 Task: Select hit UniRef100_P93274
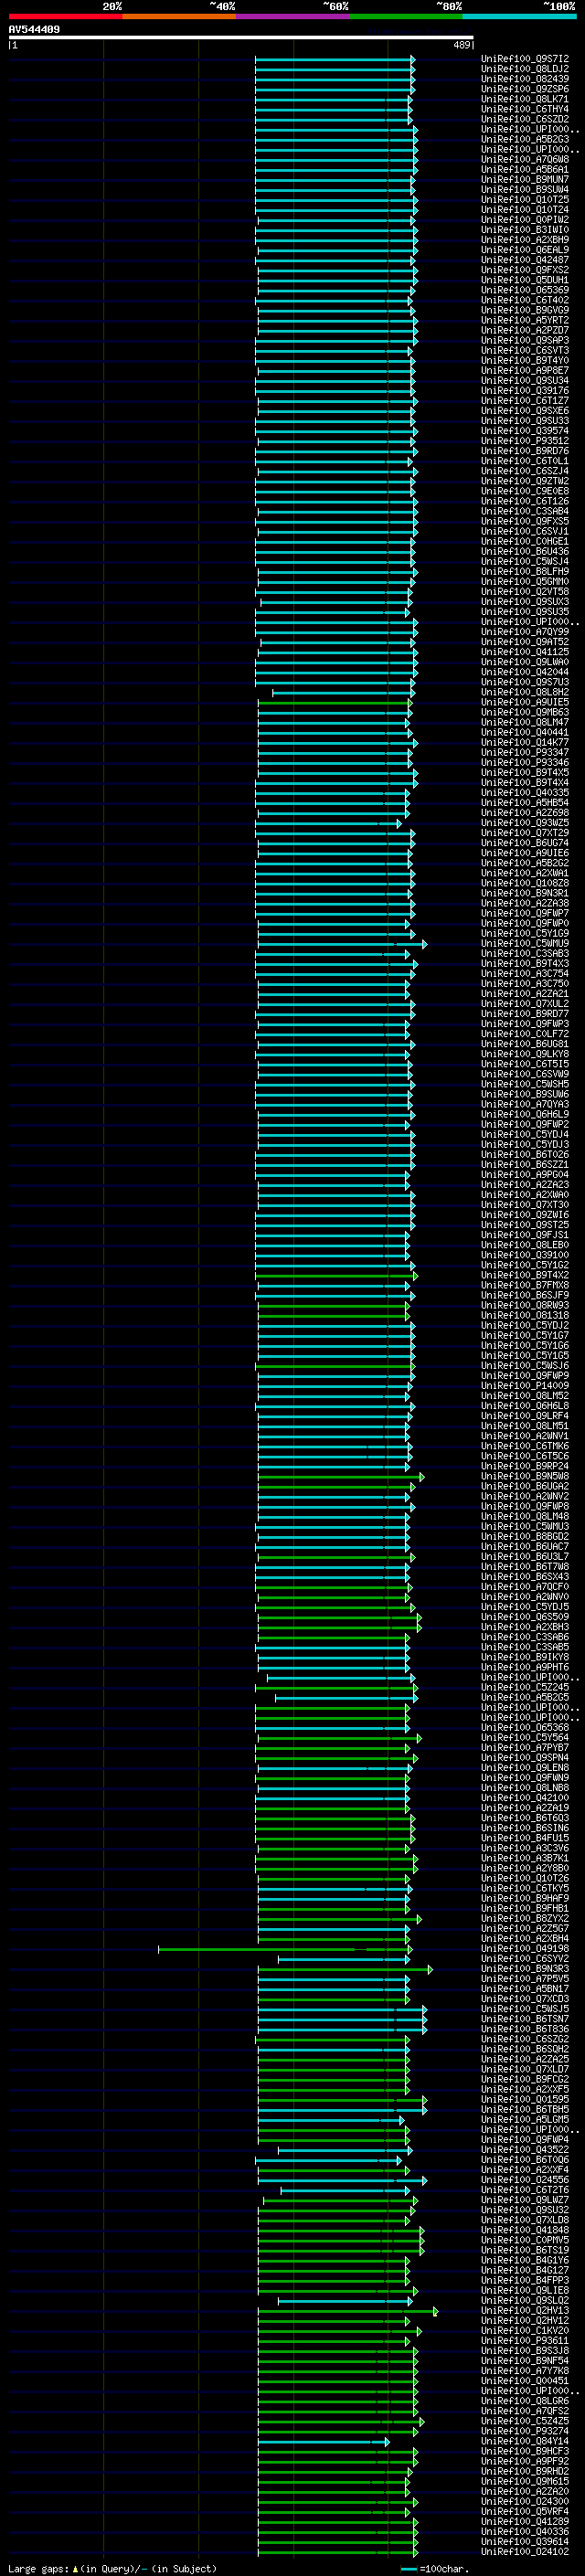coord(525,2430)
